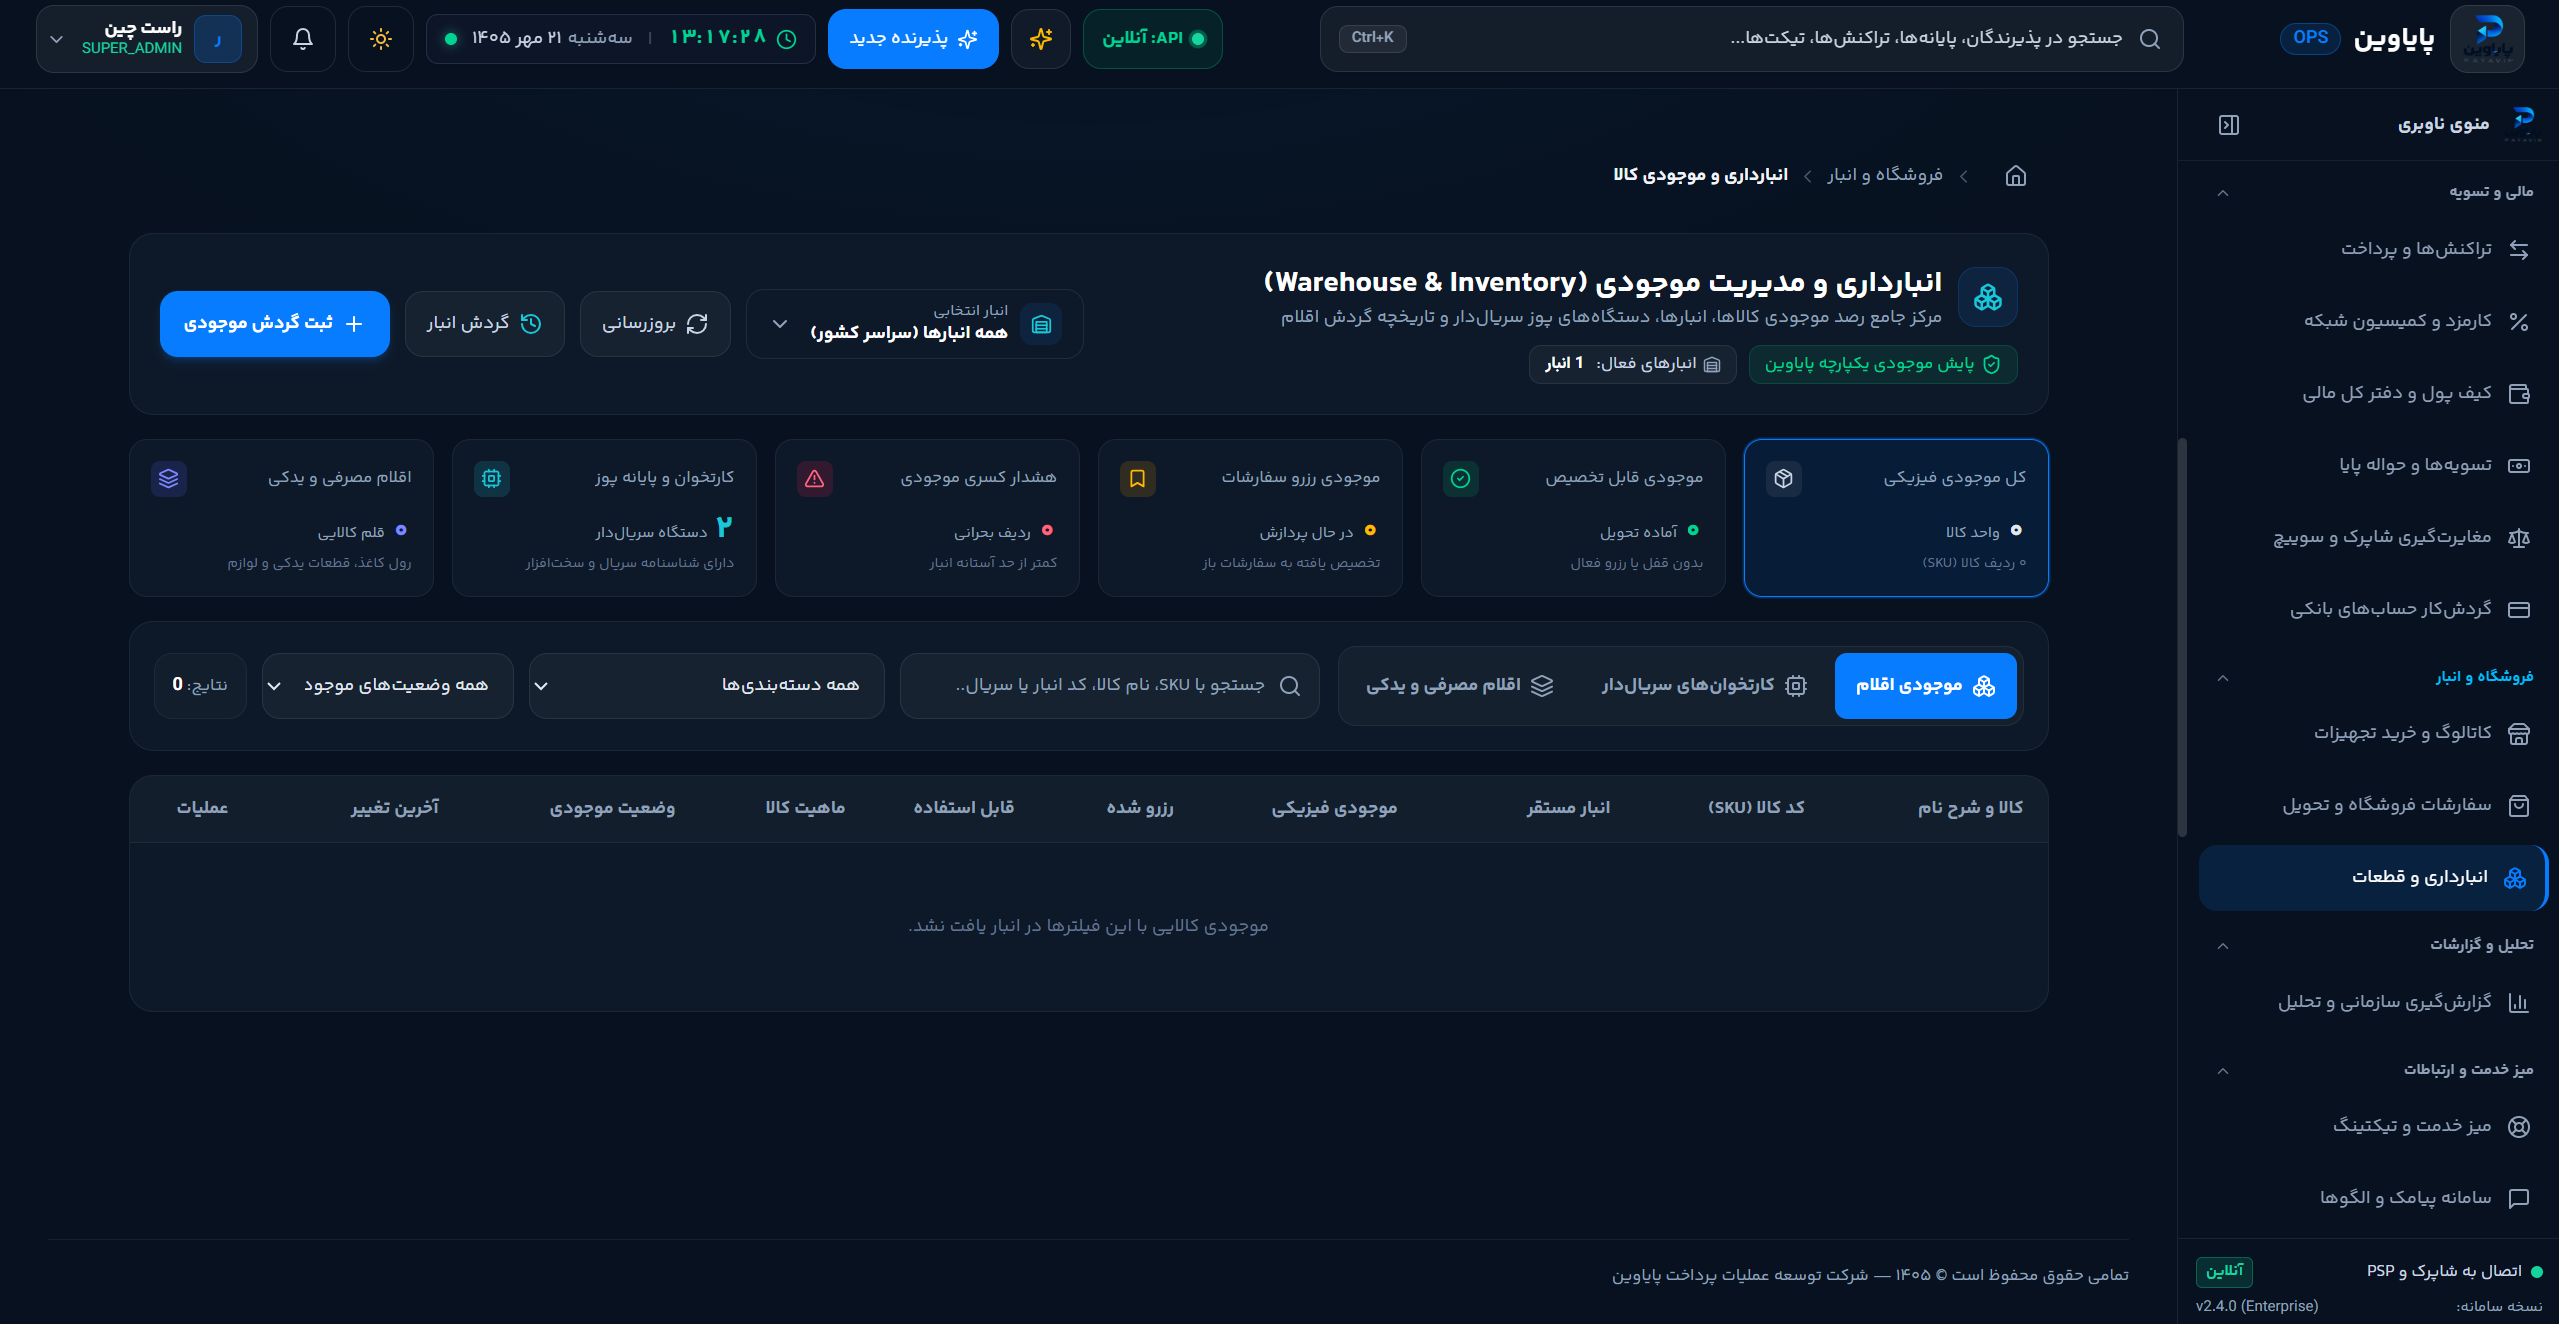Focus the global search field
Viewport: 2559px width, 1324px height.
pyautogui.click(x=1751, y=39)
